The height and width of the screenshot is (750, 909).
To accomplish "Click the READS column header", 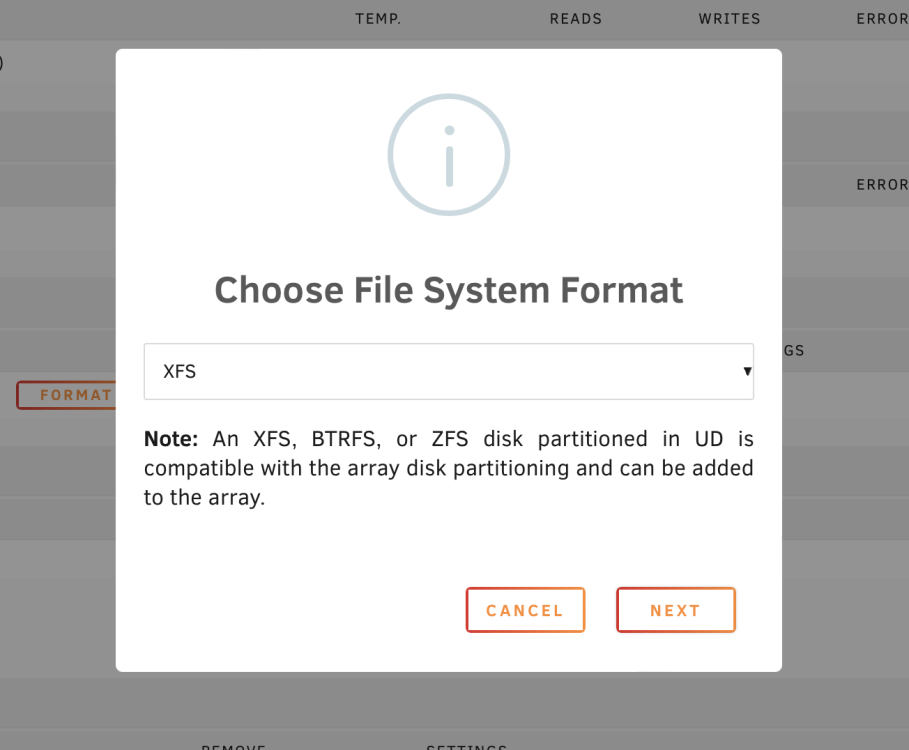I will click(576, 19).
